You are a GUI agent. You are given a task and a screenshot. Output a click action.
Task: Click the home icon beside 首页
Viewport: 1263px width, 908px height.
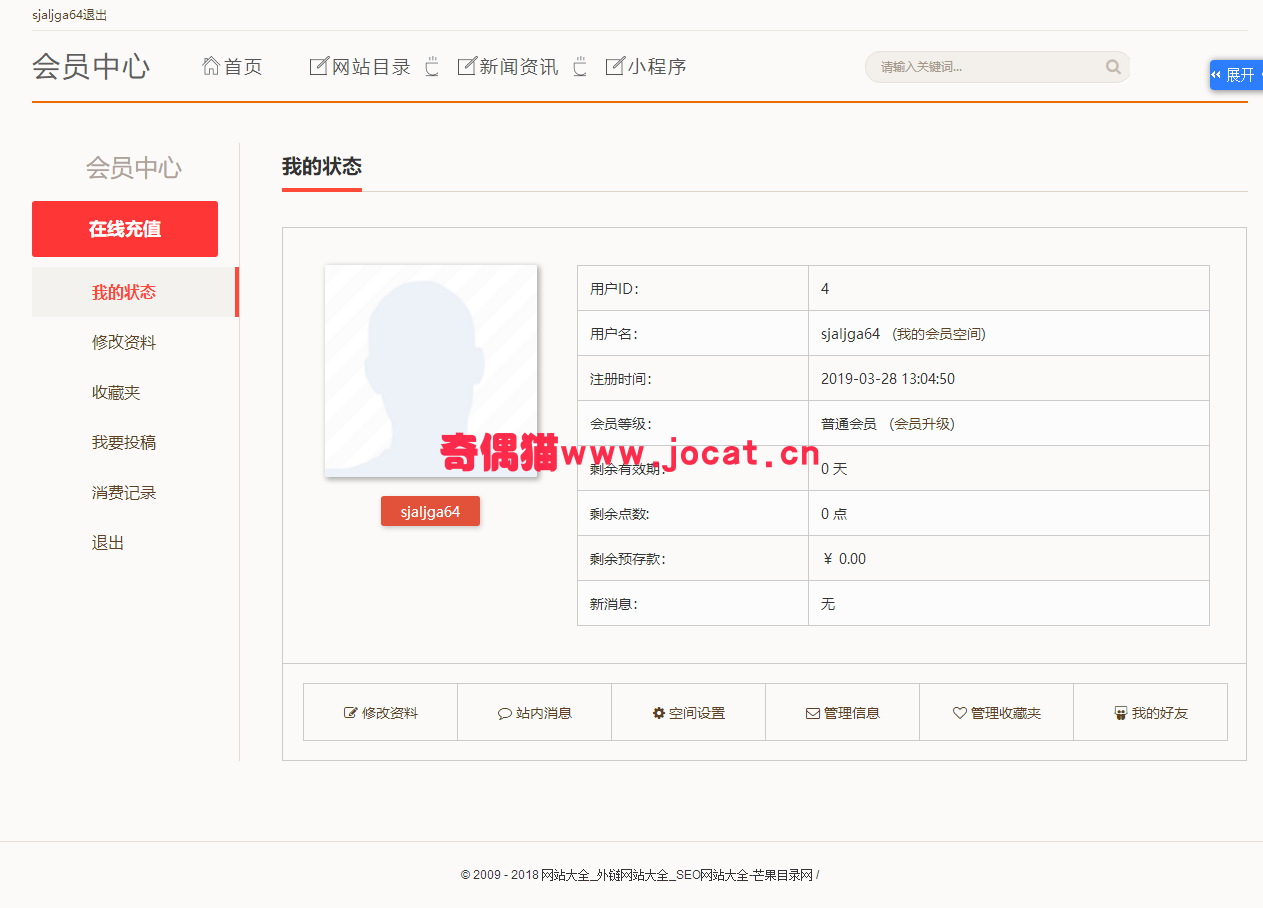[x=211, y=66]
